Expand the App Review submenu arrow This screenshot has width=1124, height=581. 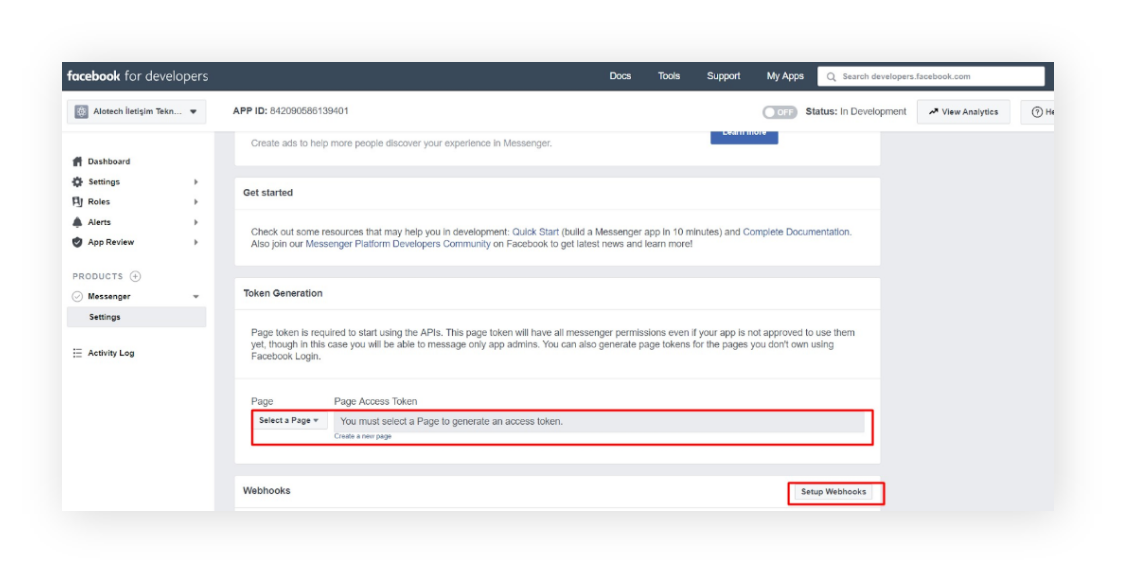(x=196, y=242)
